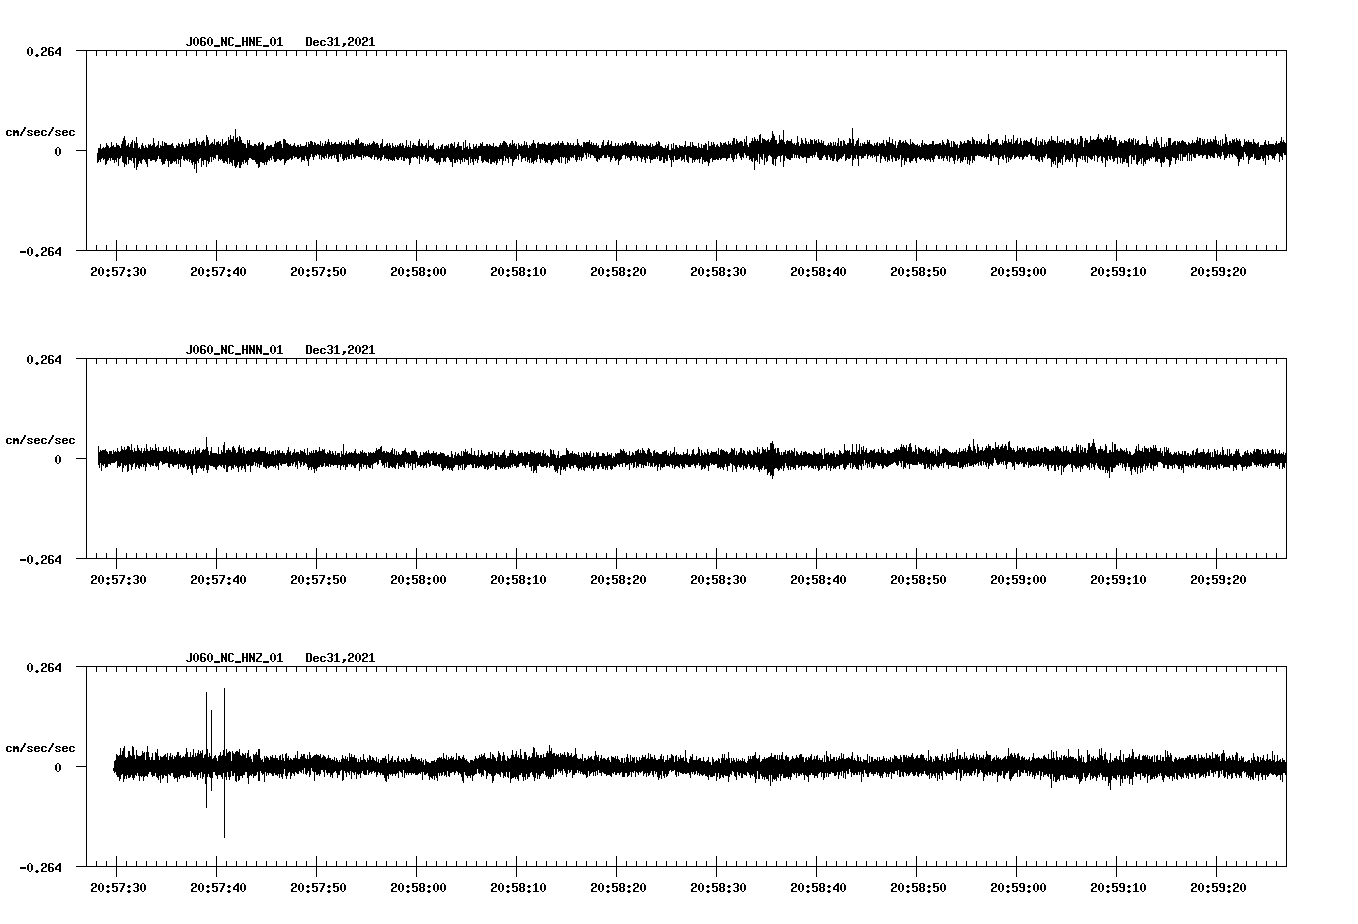
Task: Choose the 20:58:10 label on HNZ time axis
Action: tap(518, 888)
